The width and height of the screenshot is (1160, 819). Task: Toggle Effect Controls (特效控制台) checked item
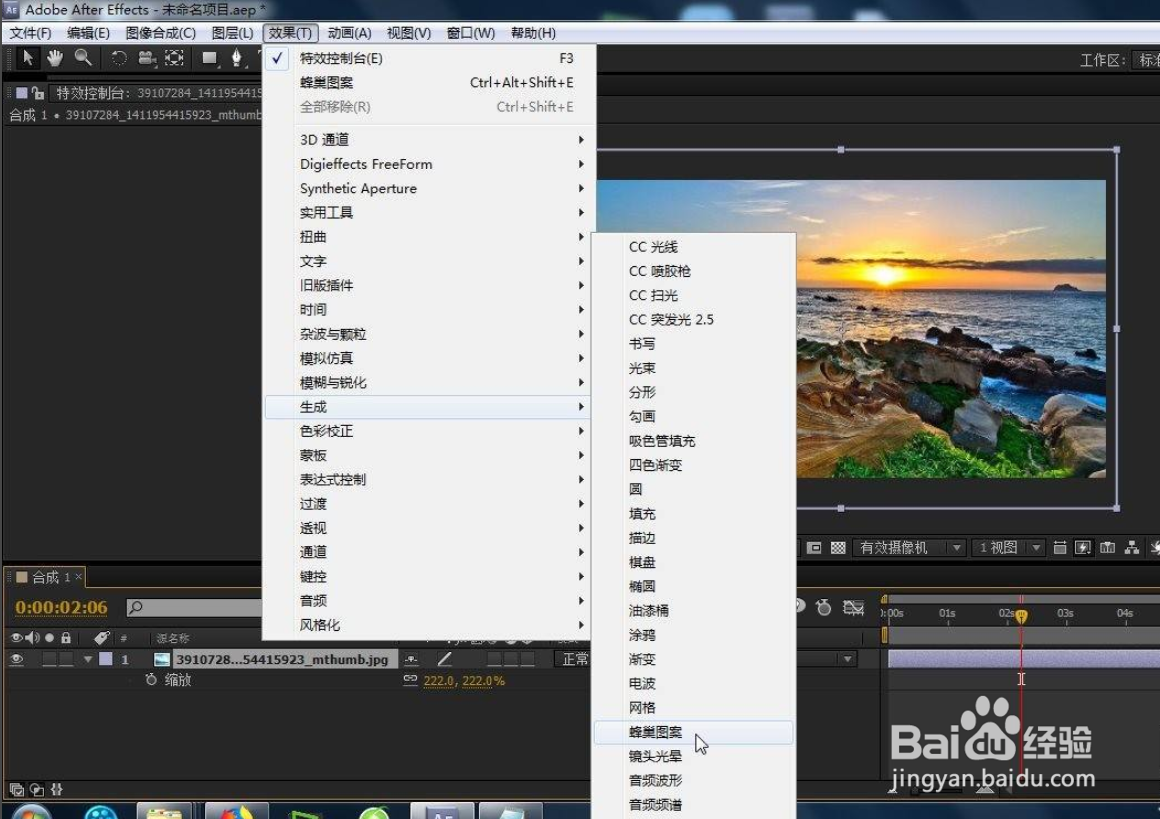430,58
